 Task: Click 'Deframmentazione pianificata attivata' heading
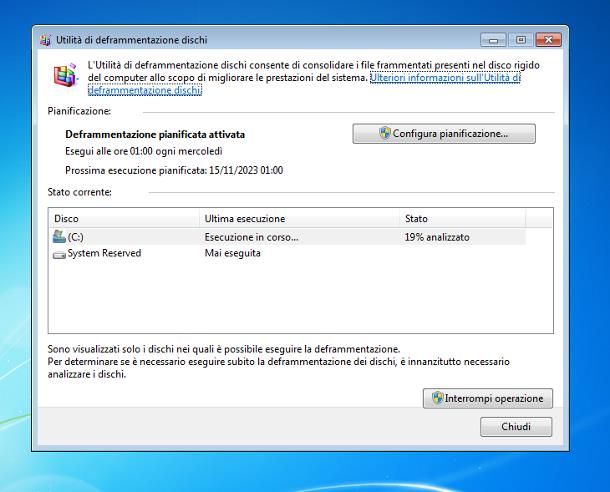coord(155,135)
